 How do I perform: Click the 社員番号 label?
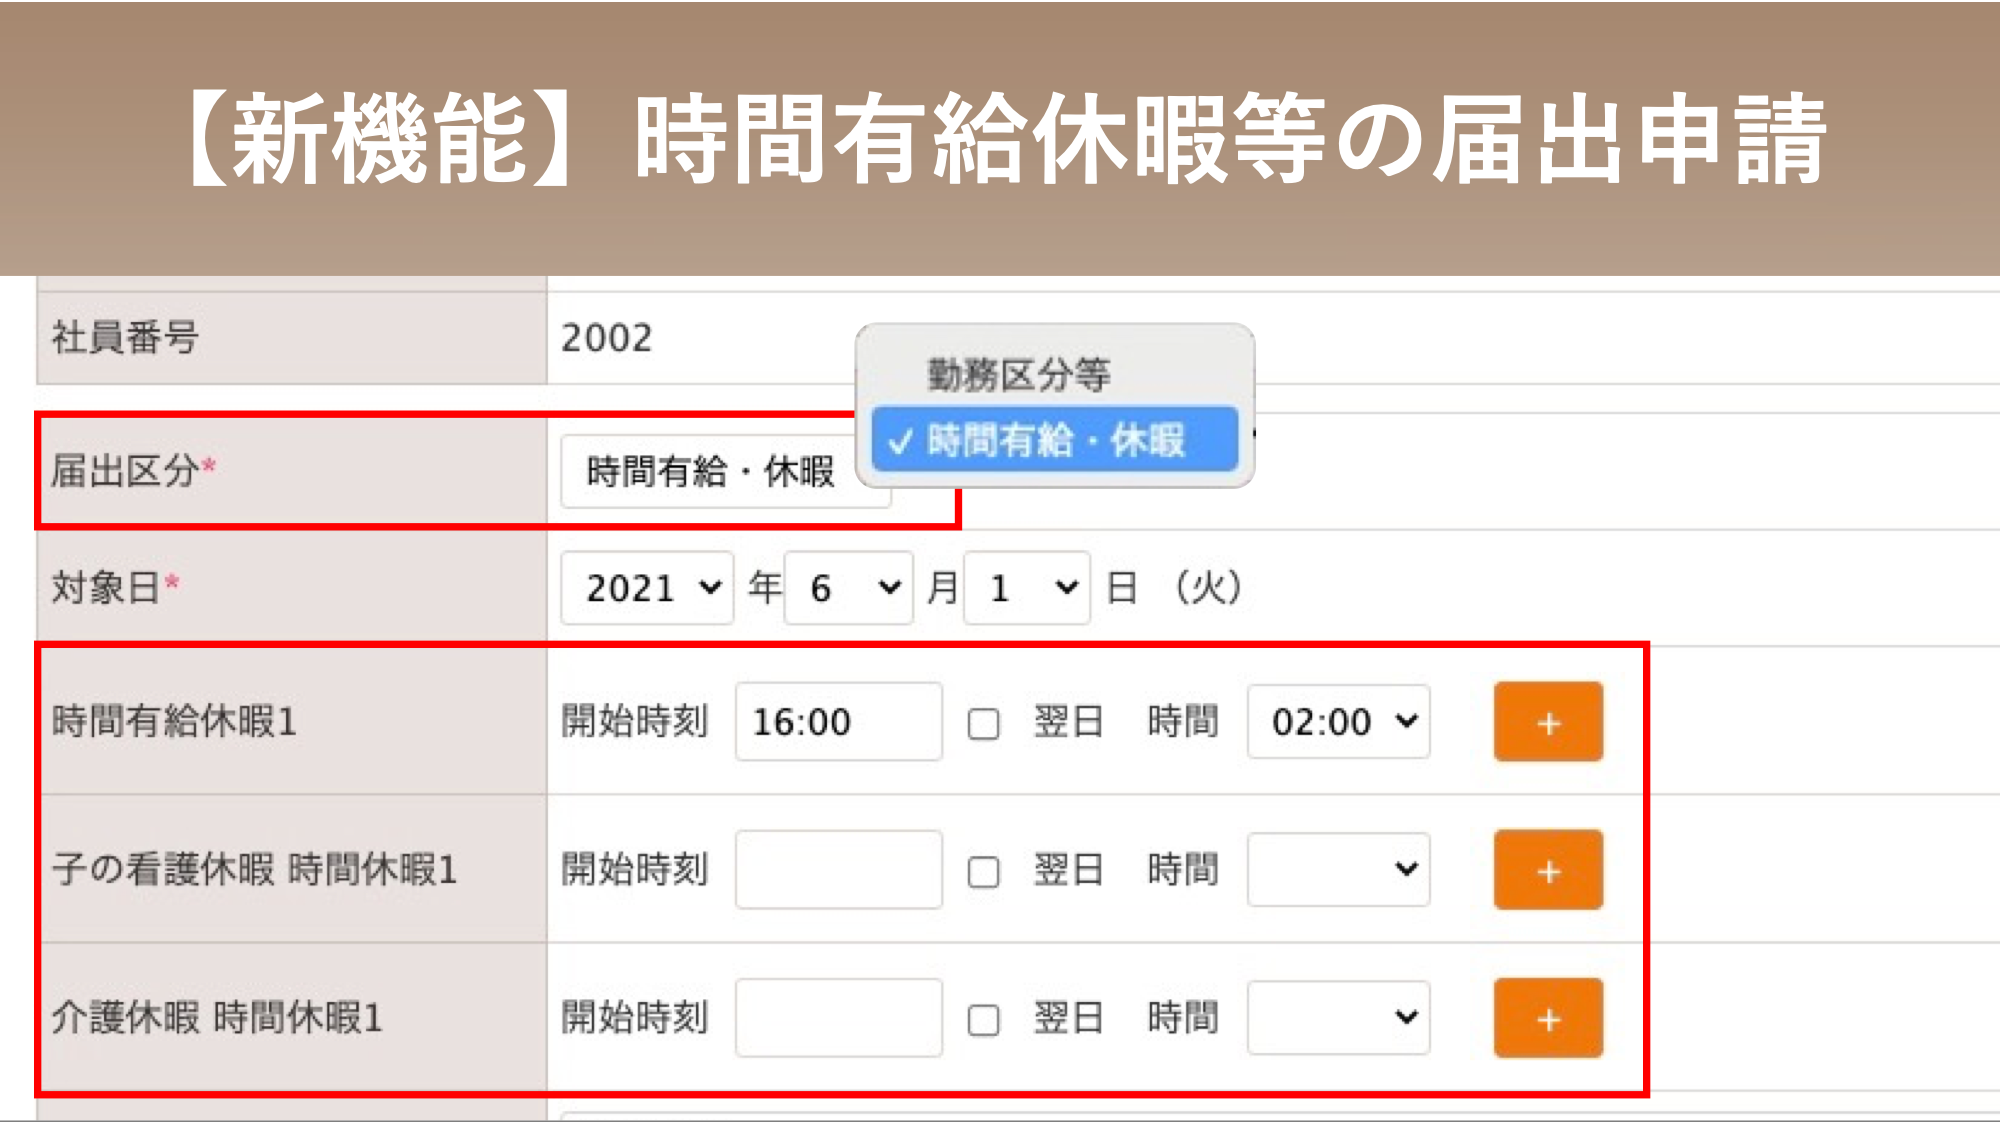coord(125,338)
